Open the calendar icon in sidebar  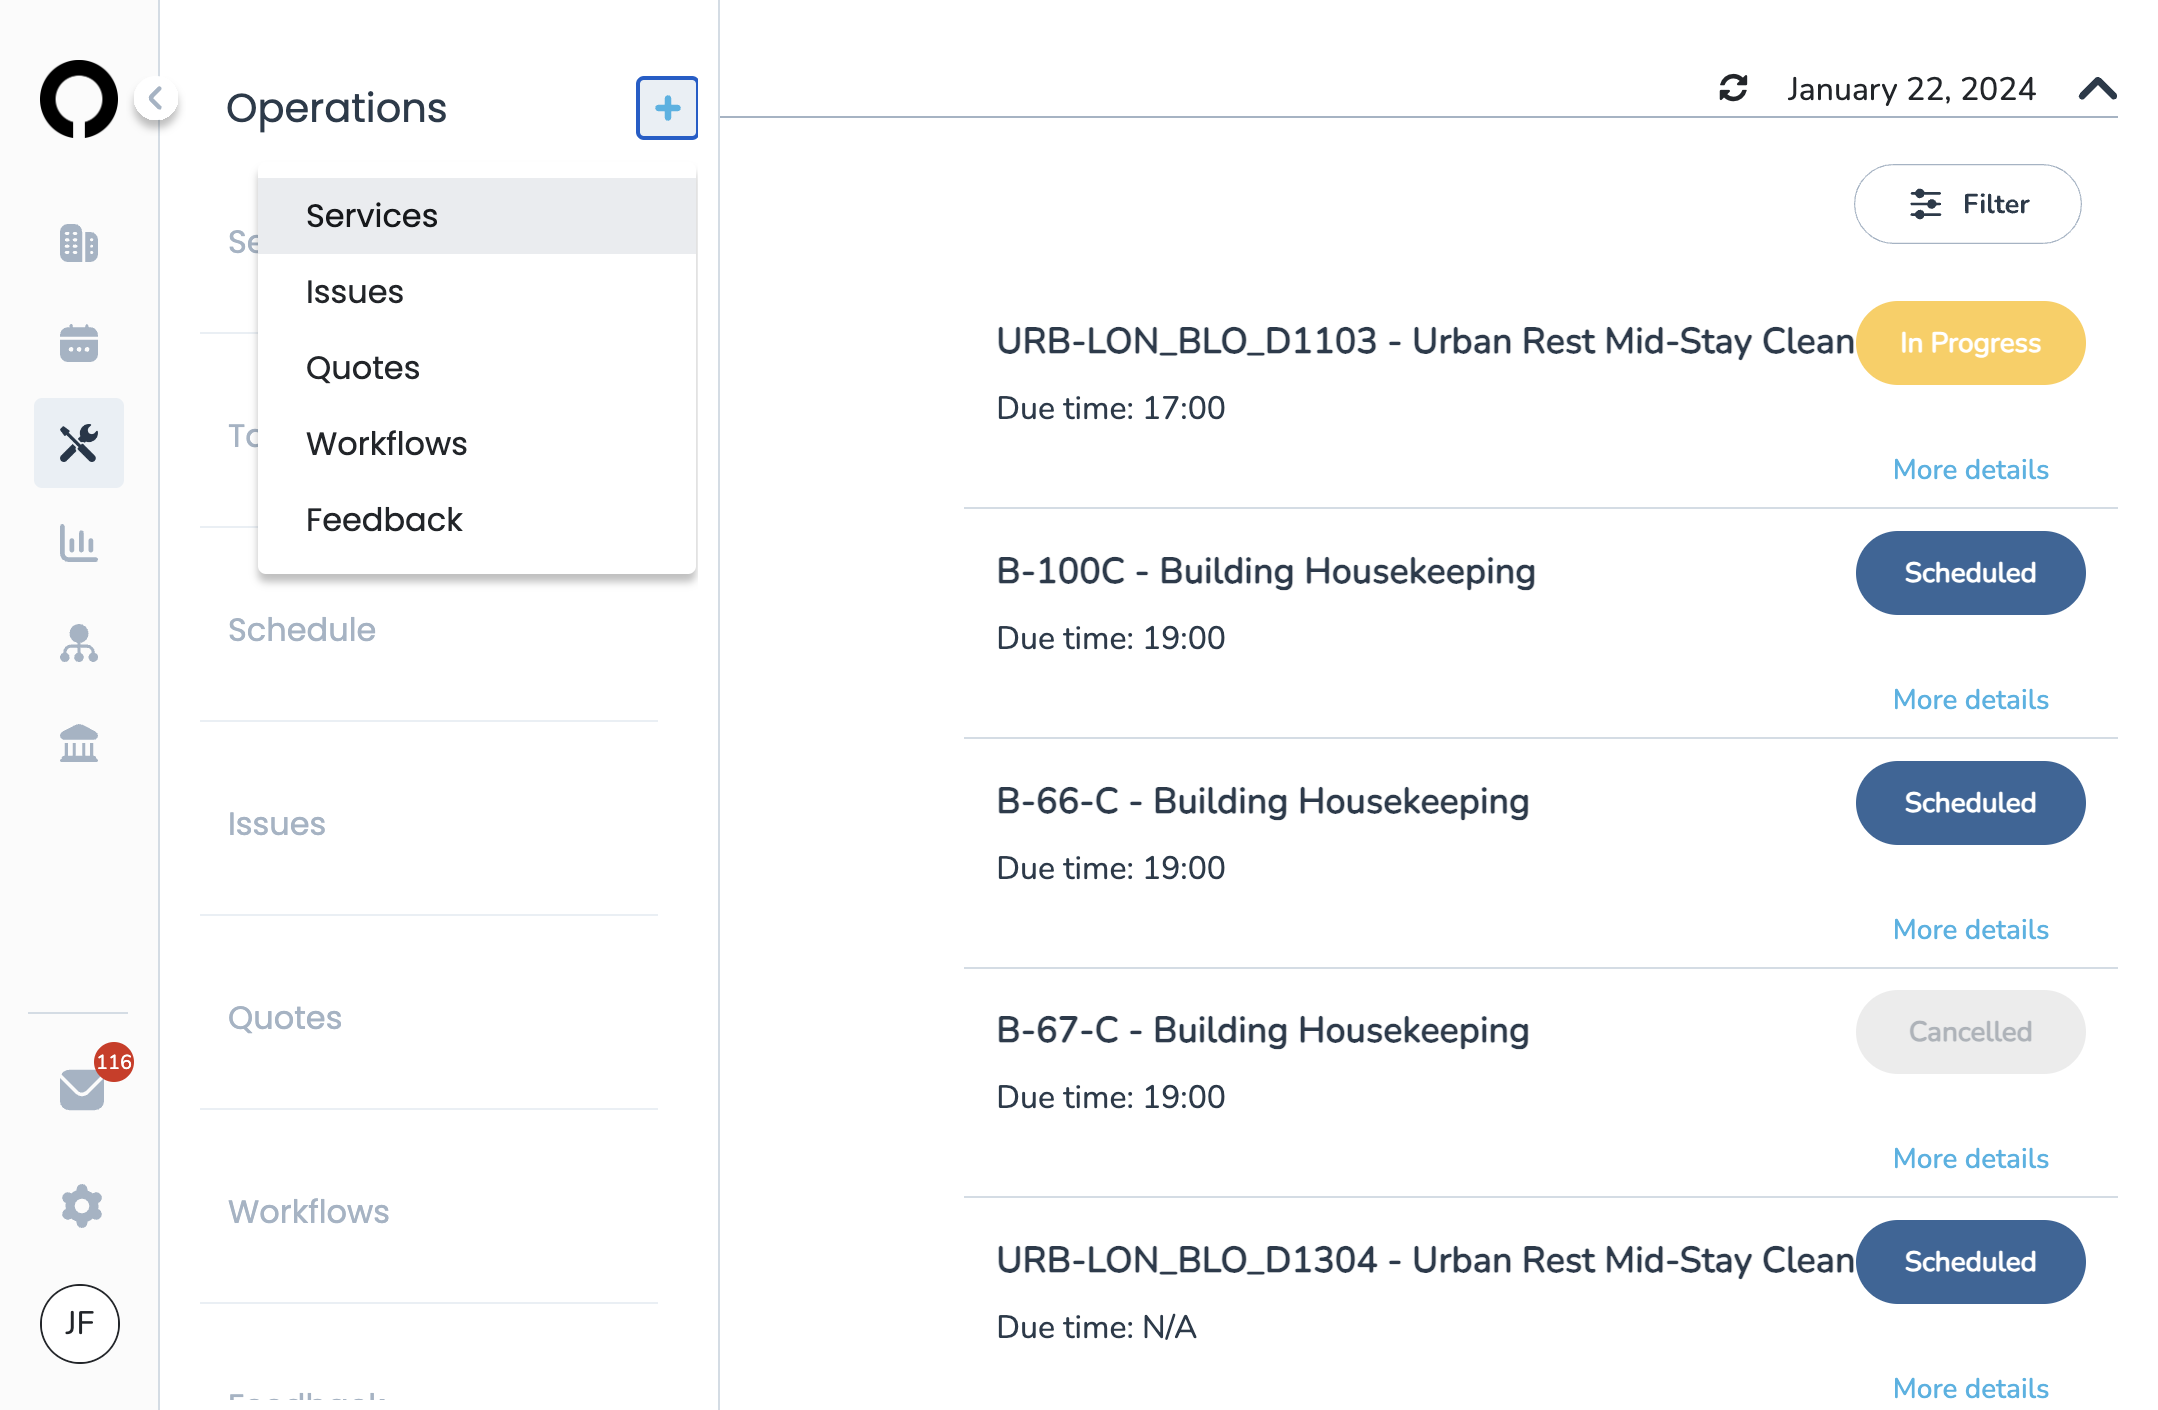[78, 343]
